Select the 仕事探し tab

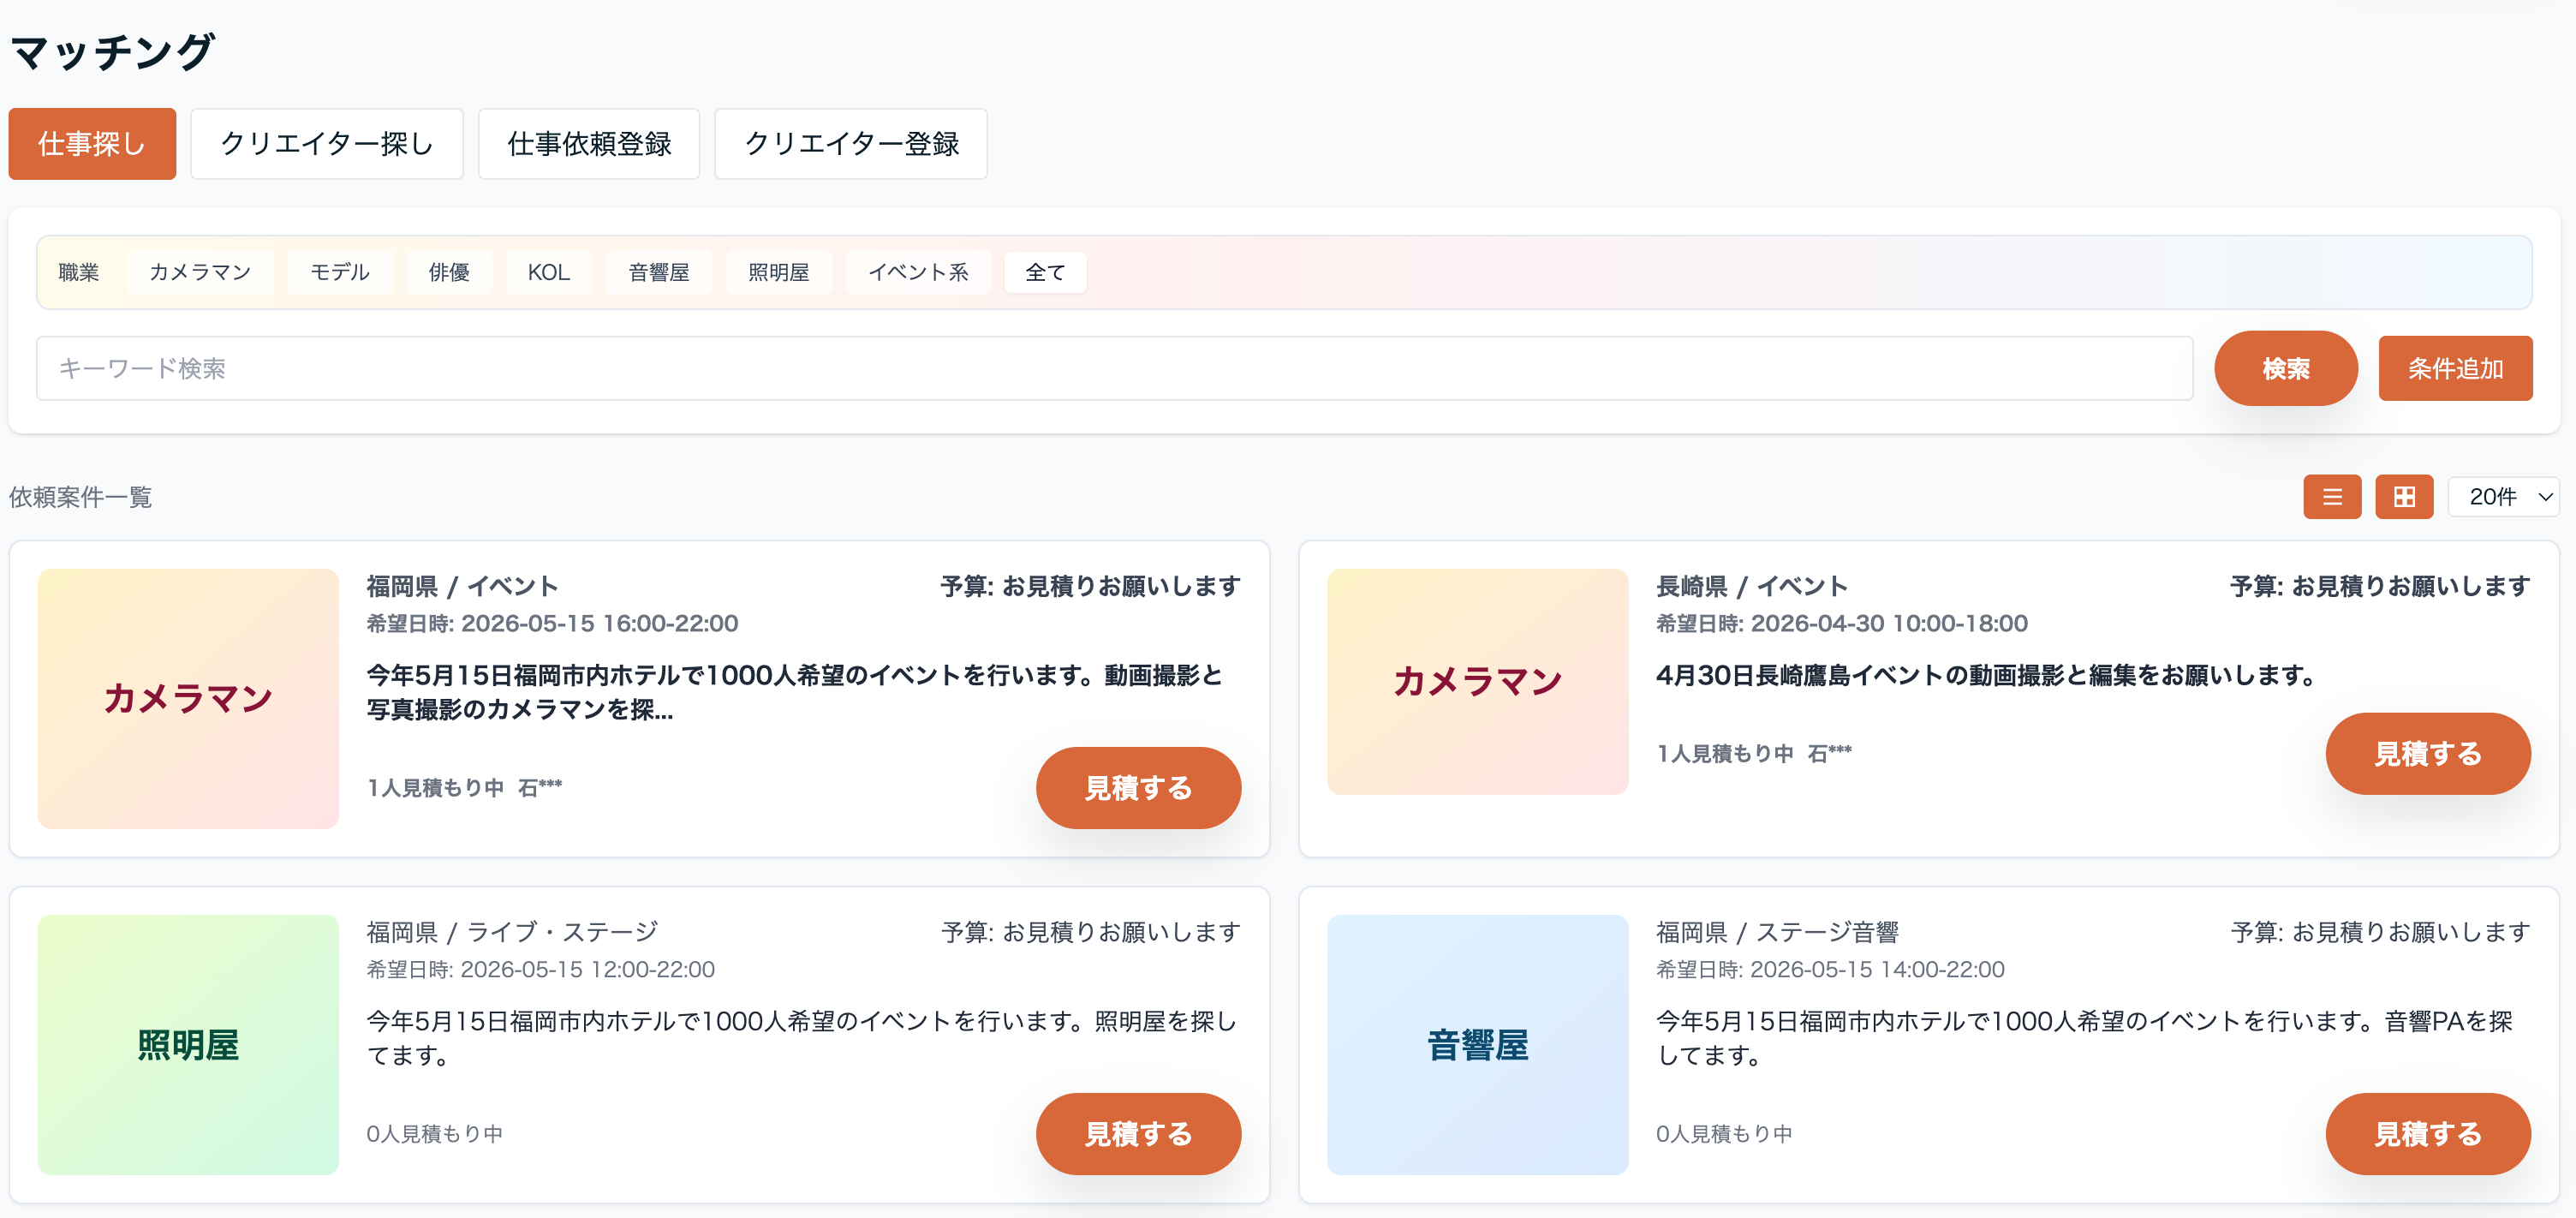(x=92, y=144)
